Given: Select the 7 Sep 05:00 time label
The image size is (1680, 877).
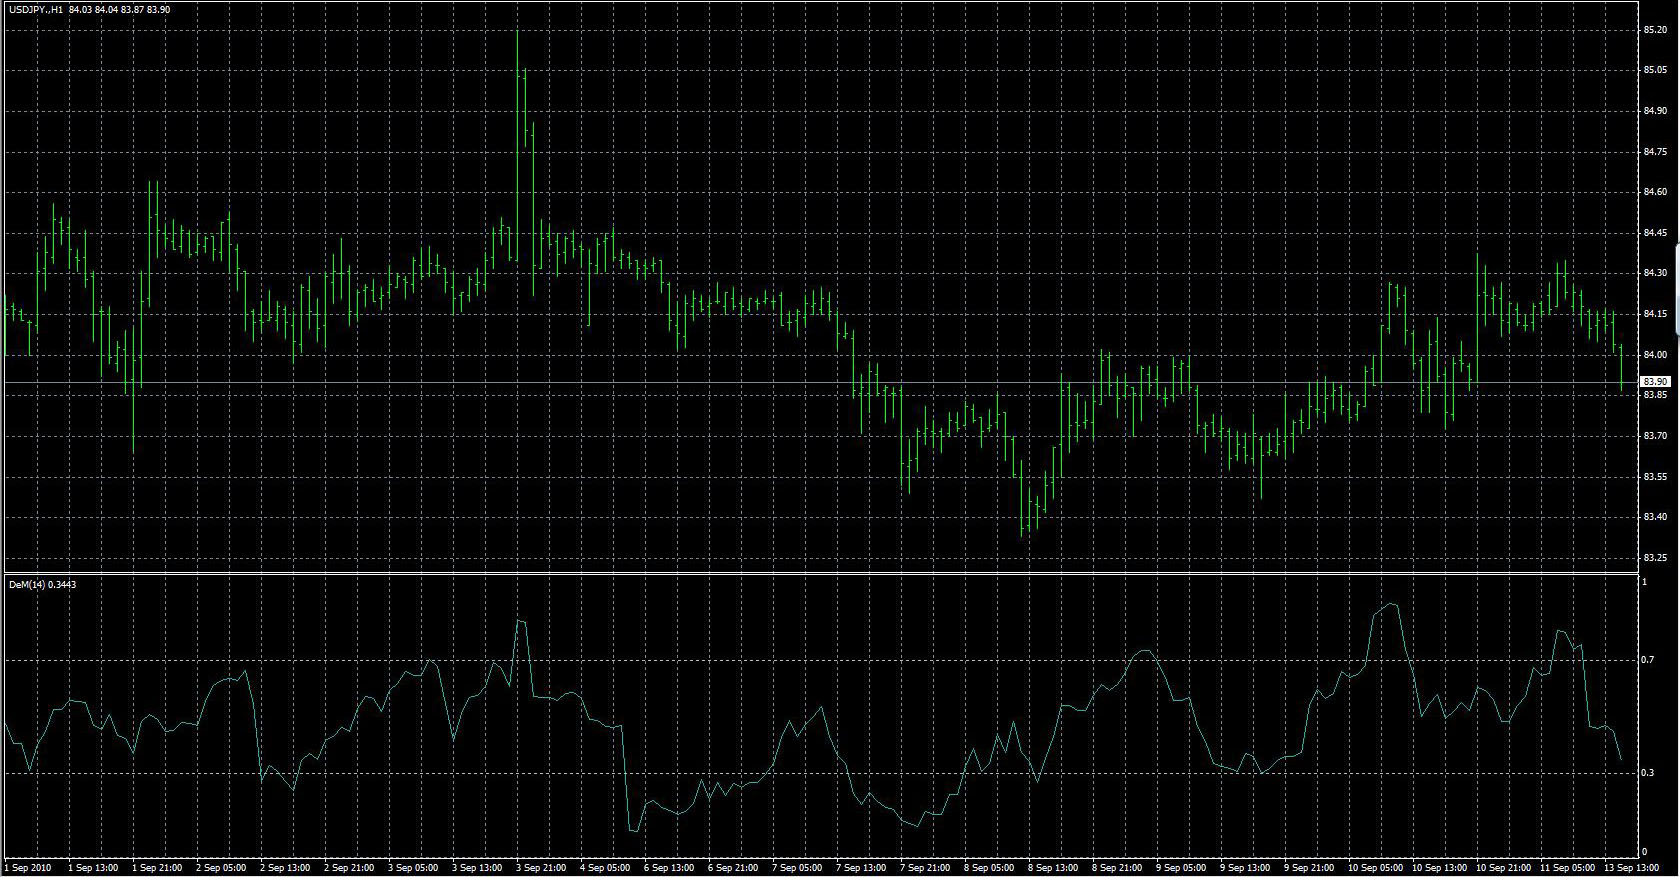Looking at the screenshot, I should 797,867.
